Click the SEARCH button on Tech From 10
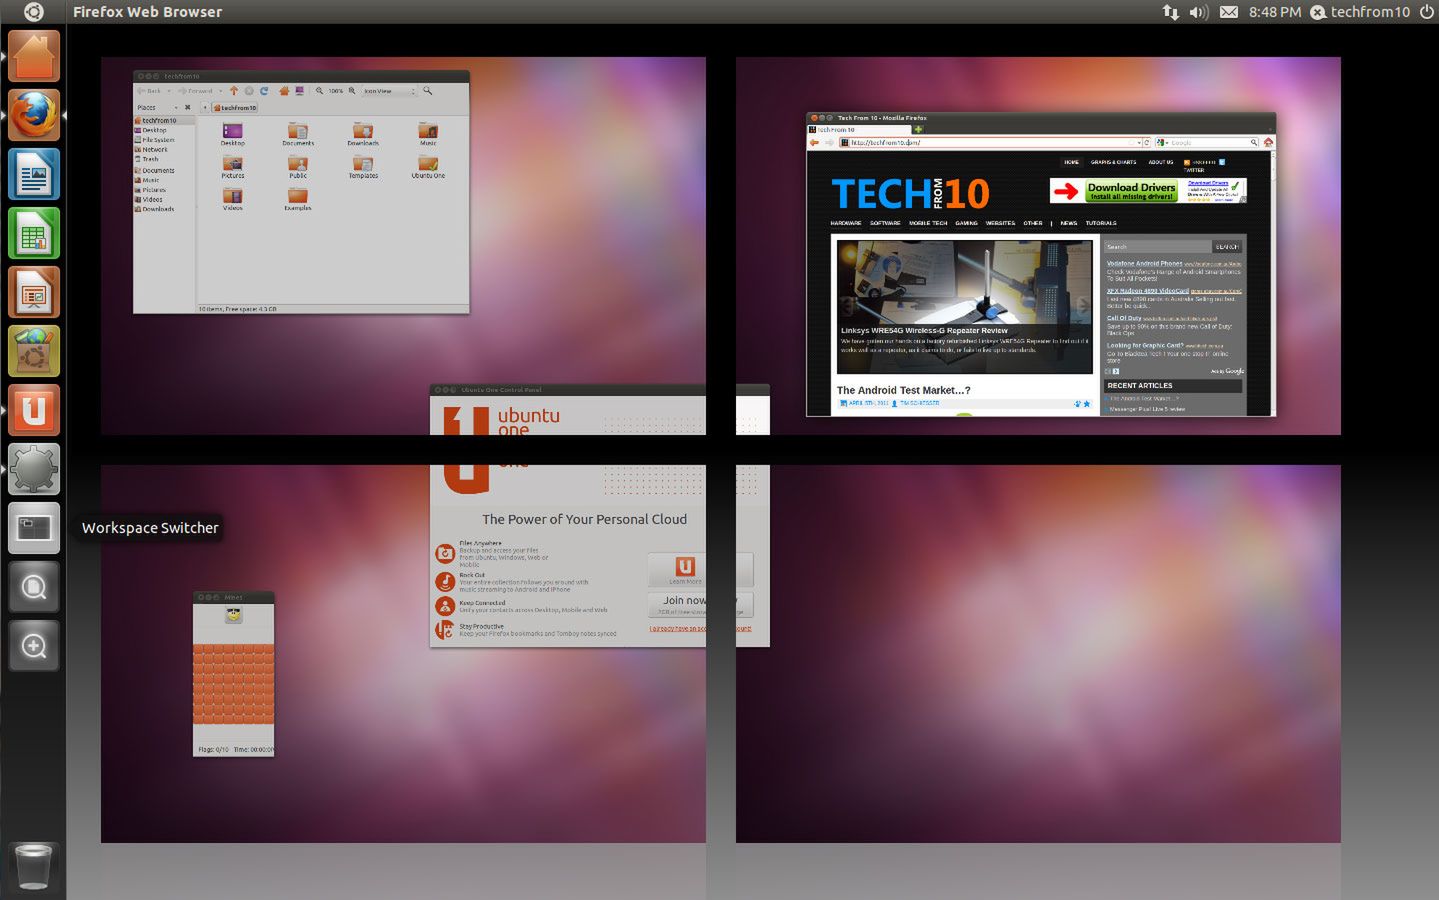This screenshot has width=1439, height=900. tap(1227, 247)
